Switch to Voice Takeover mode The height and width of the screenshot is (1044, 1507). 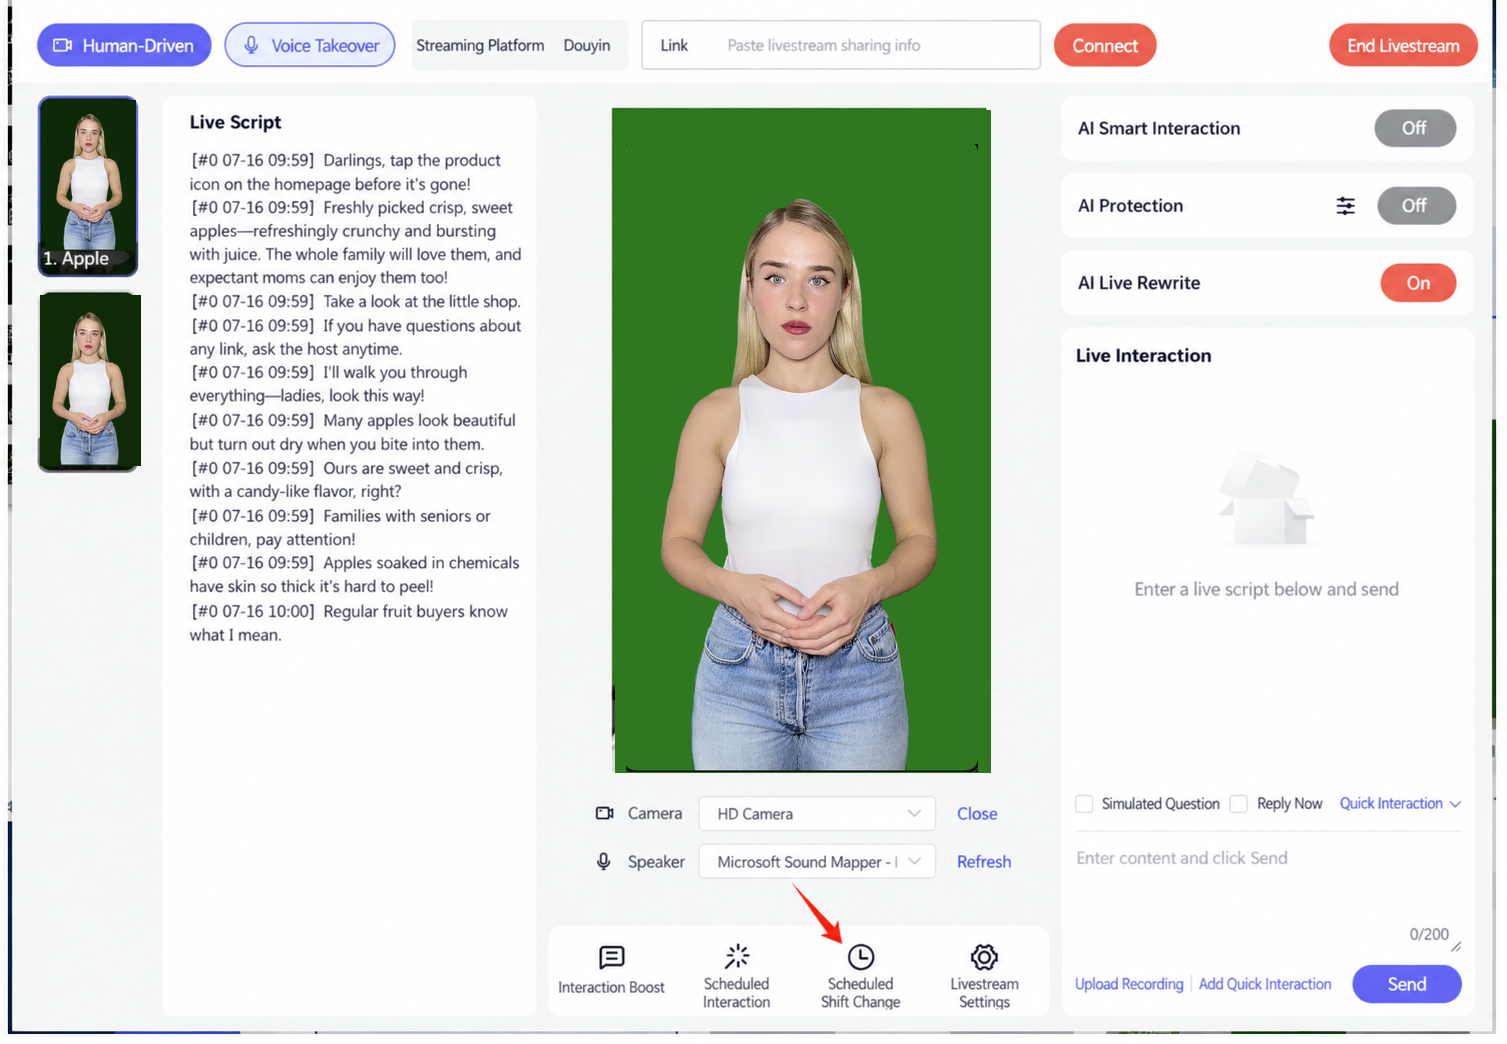(310, 46)
